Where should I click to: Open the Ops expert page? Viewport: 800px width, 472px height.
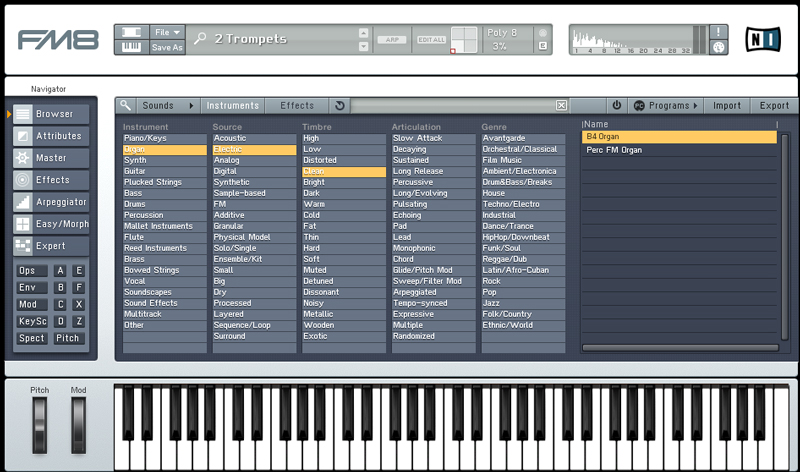click(x=32, y=271)
